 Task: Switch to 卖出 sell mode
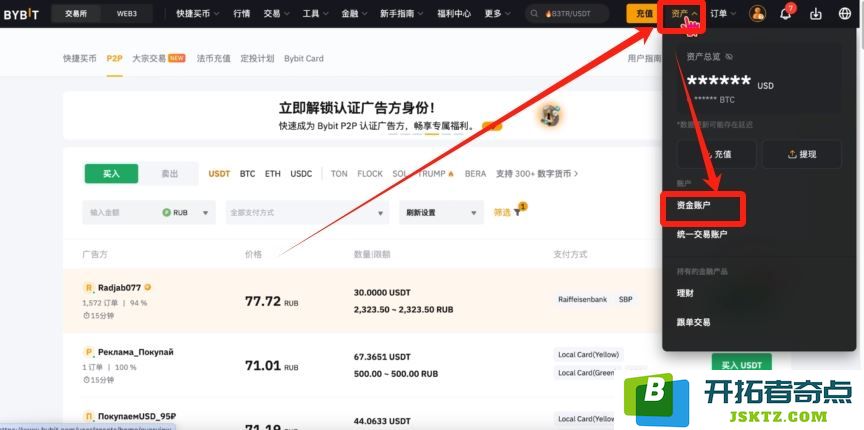point(169,173)
